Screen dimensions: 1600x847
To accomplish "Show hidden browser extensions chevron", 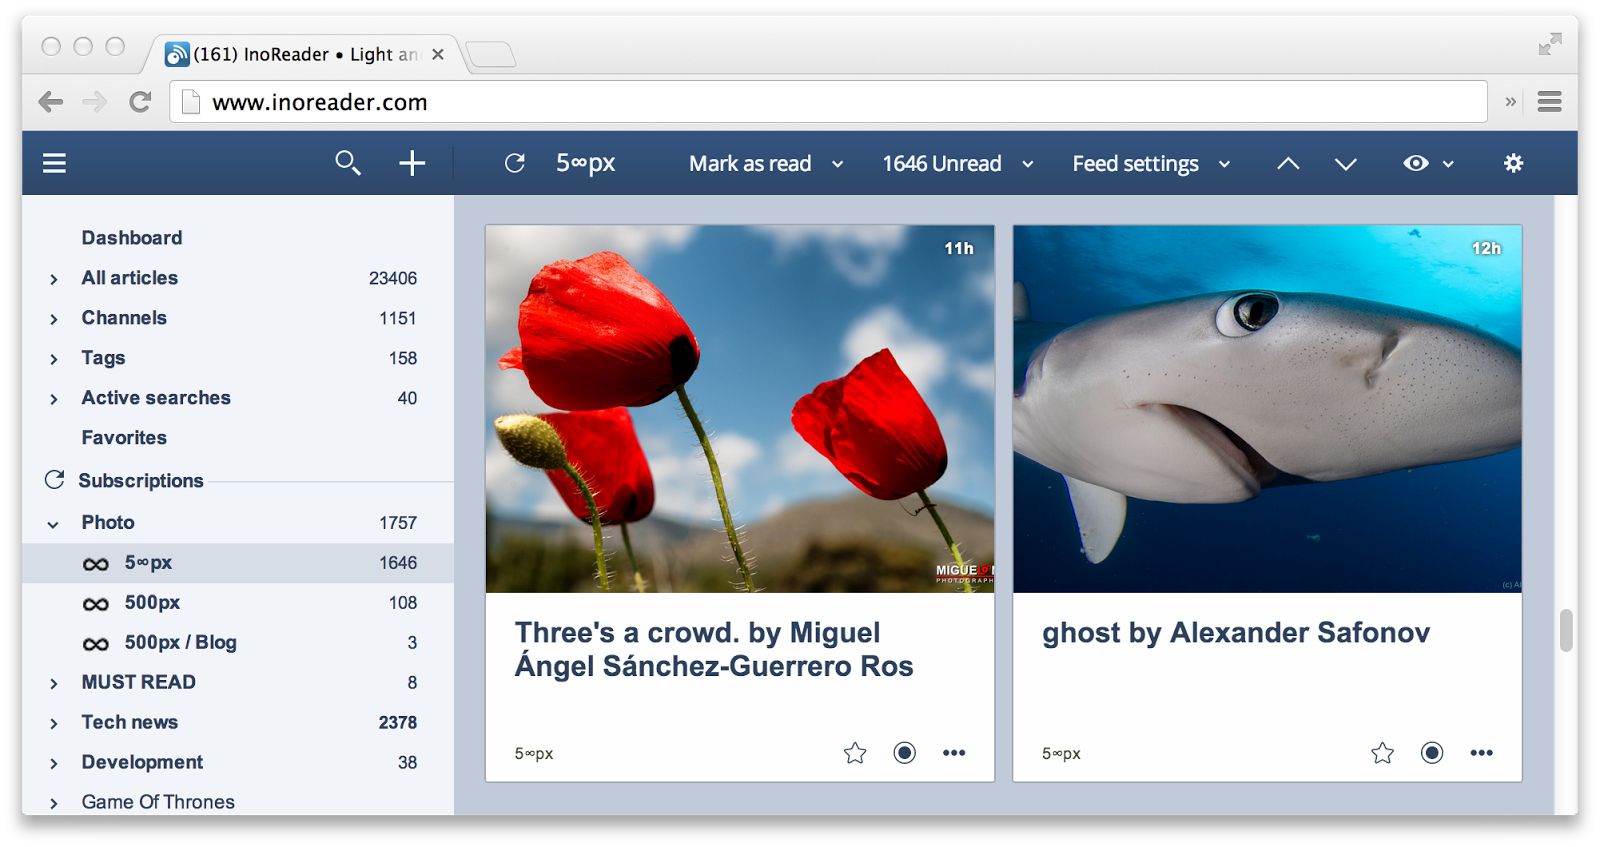I will (x=1511, y=102).
